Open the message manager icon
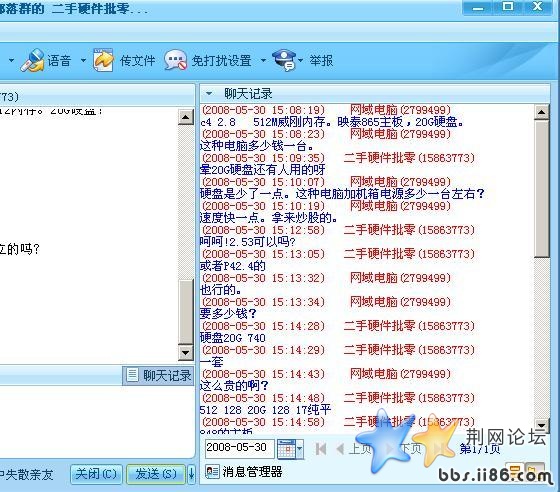 (212, 472)
